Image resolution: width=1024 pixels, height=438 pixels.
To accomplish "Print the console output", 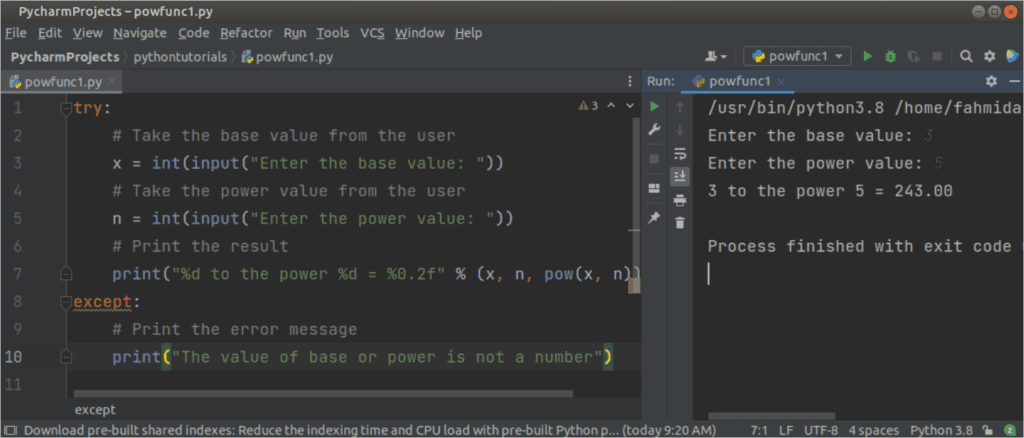I will pyautogui.click(x=680, y=200).
